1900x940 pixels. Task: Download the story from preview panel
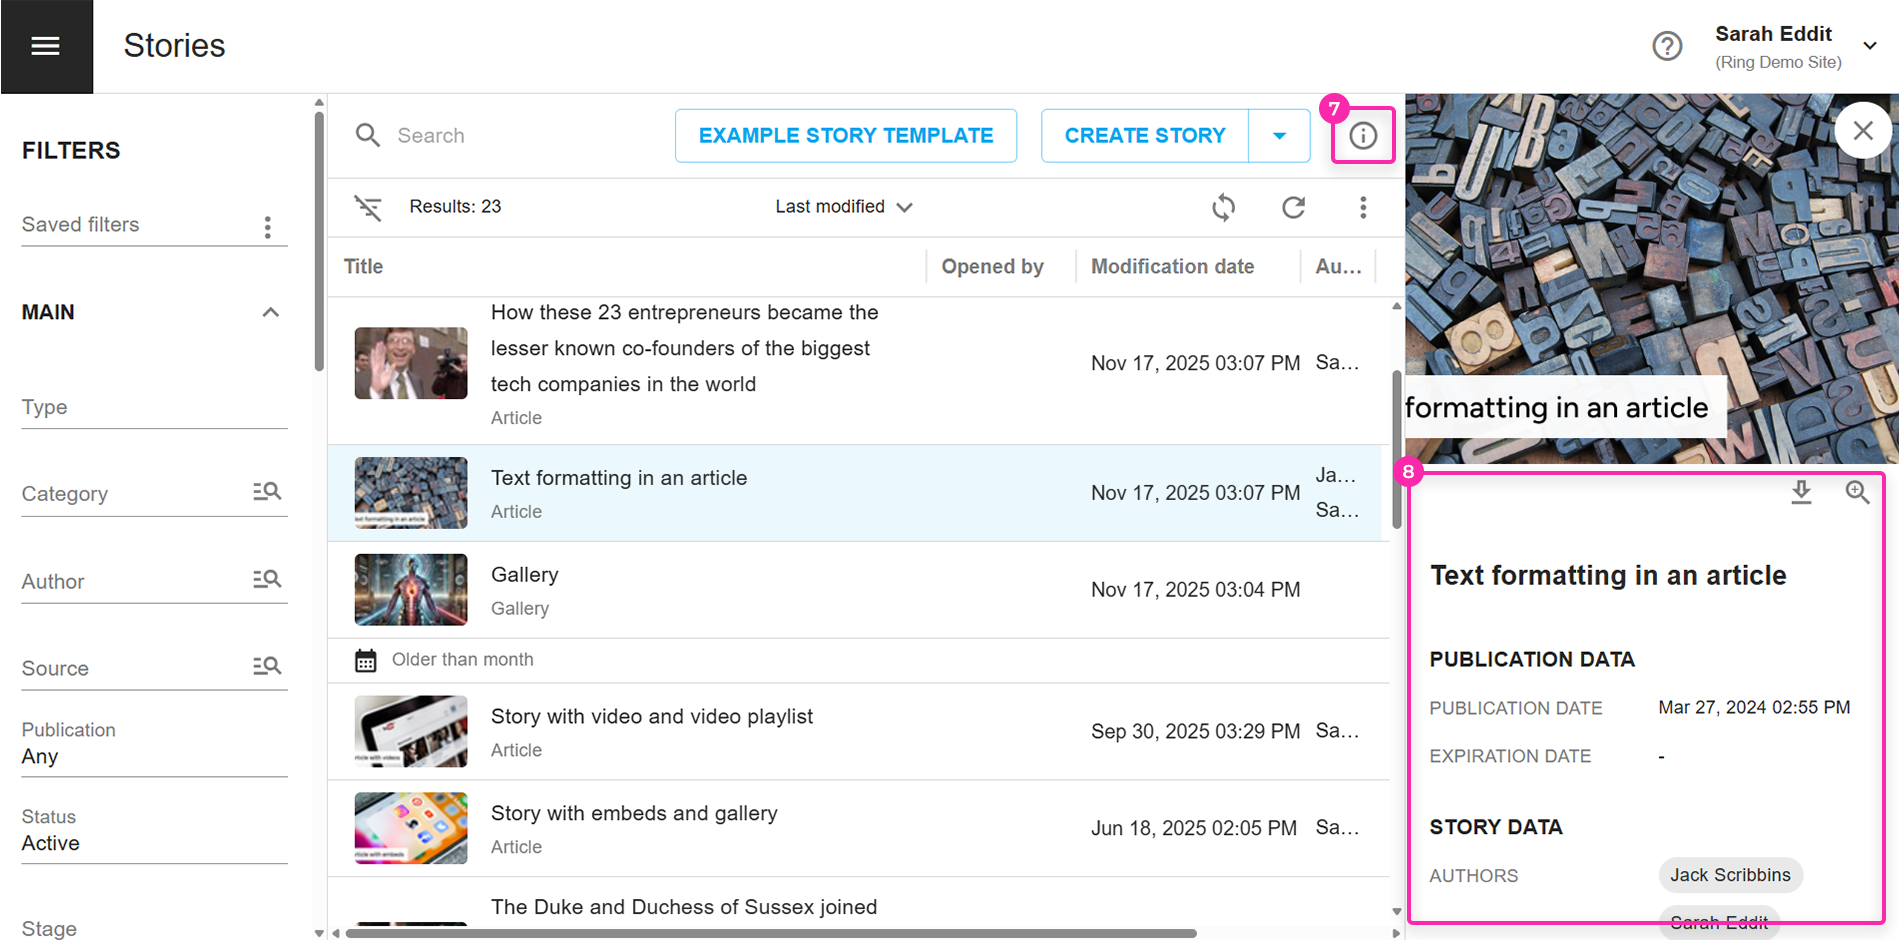[x=1801, y=492]
